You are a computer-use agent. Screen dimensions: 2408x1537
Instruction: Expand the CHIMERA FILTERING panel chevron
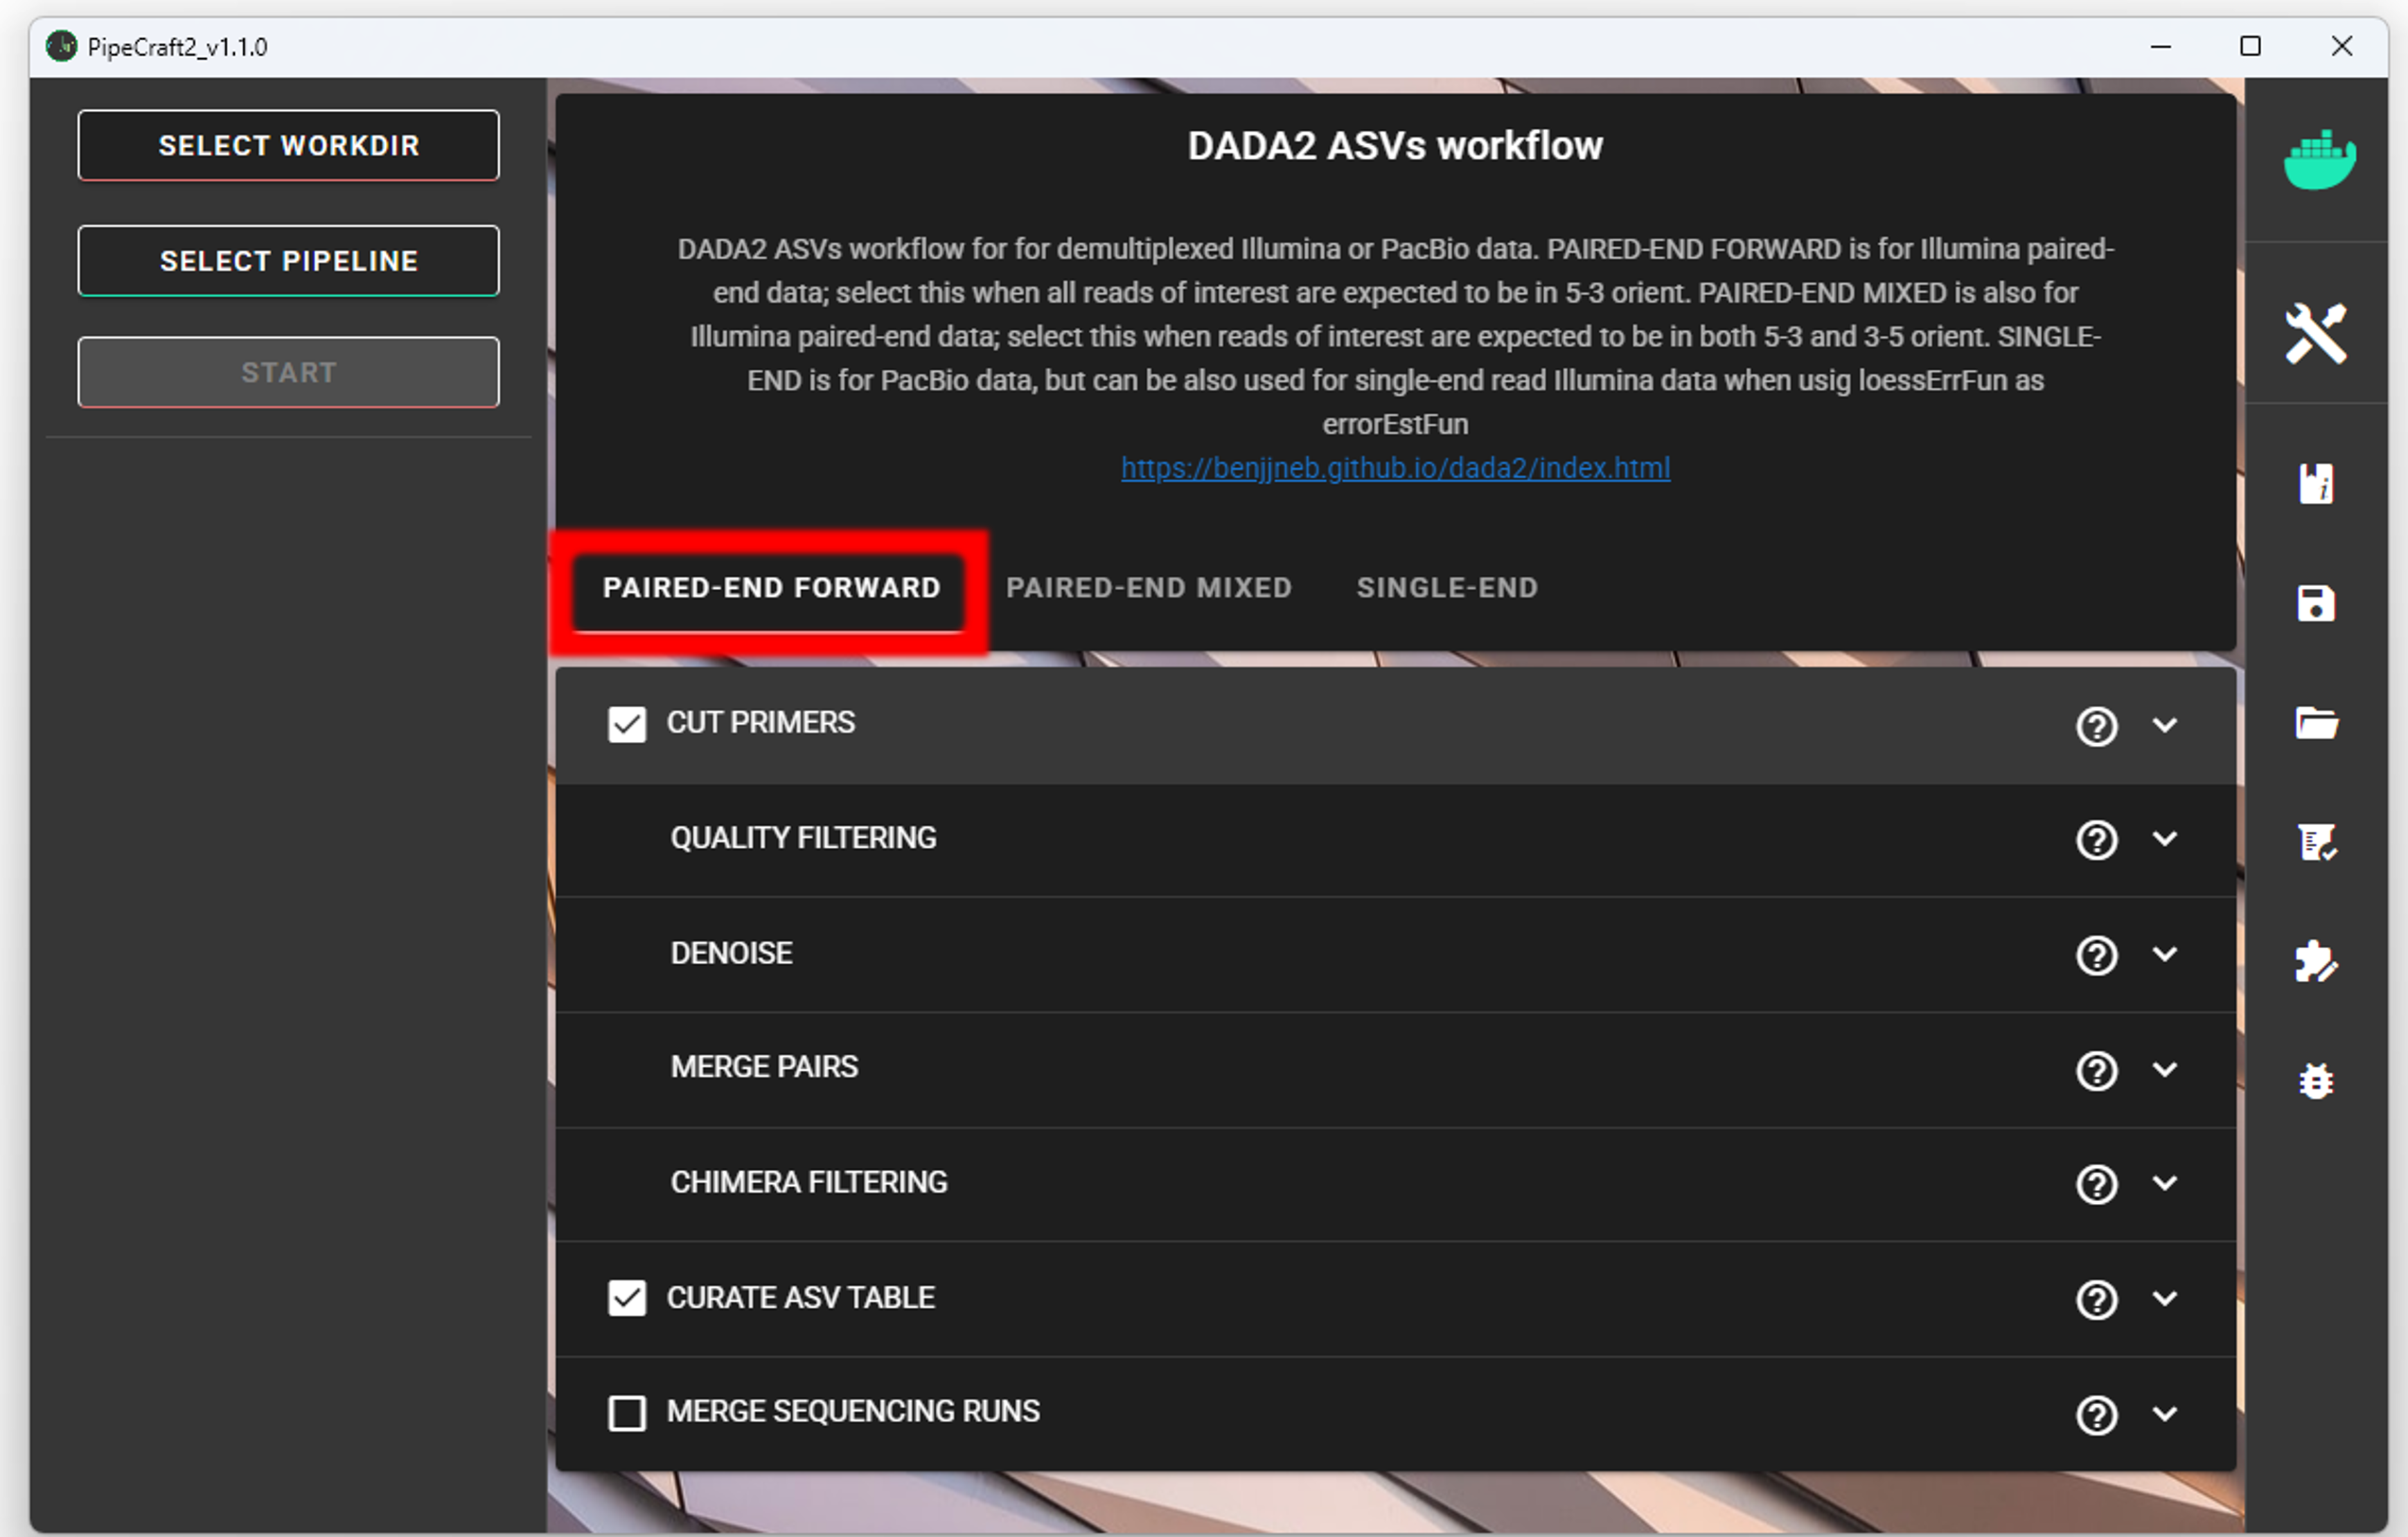click(2164, 1183)
